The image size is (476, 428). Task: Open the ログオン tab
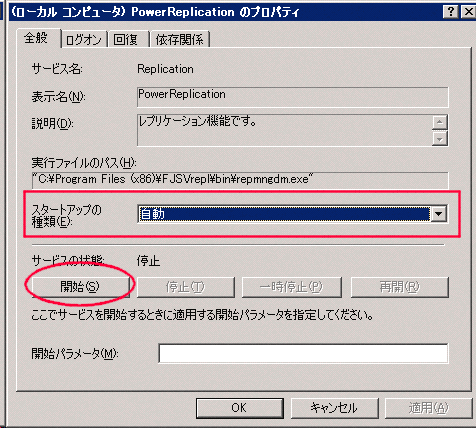click(x=83, y=40)
